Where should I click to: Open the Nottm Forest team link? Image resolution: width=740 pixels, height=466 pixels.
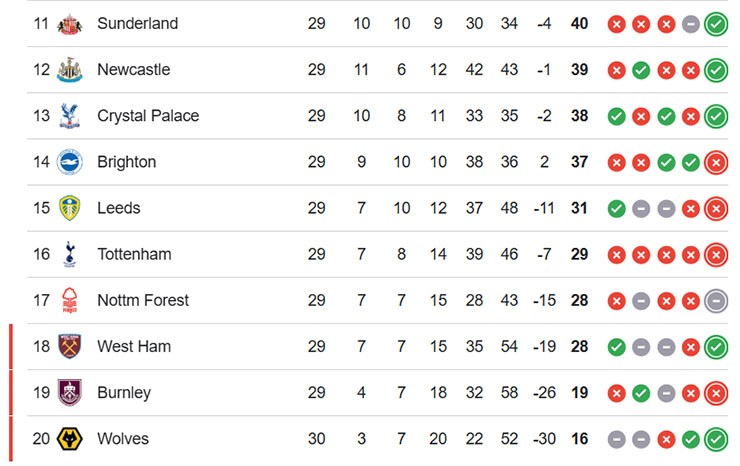(x=143, y=300)
